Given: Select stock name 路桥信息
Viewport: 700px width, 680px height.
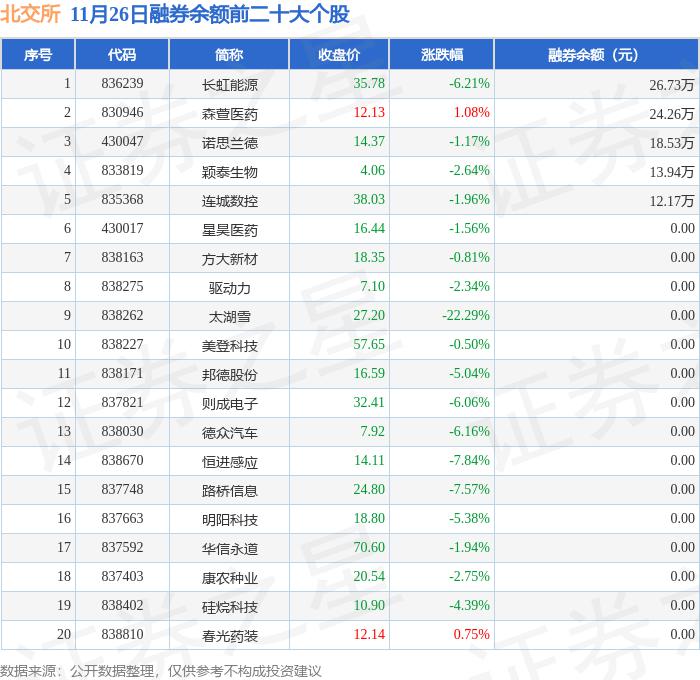Looking at the screenshot, I should [229, 491].
